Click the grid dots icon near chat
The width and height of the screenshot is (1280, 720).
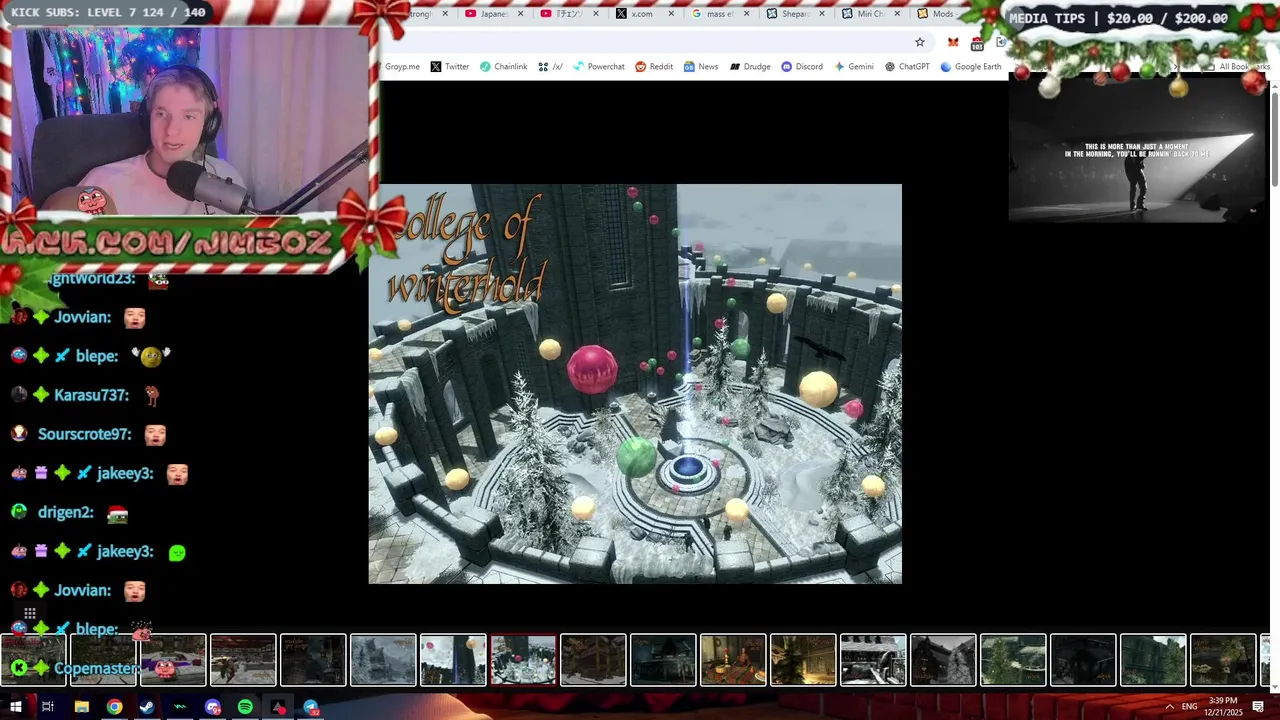pyautogui.click(x=30, y=613)
